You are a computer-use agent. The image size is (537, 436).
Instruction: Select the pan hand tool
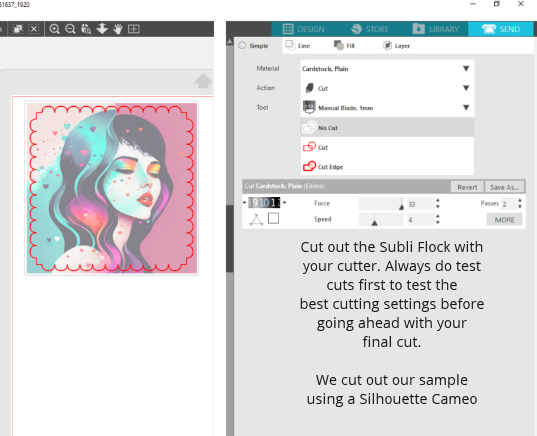[118, 29]
